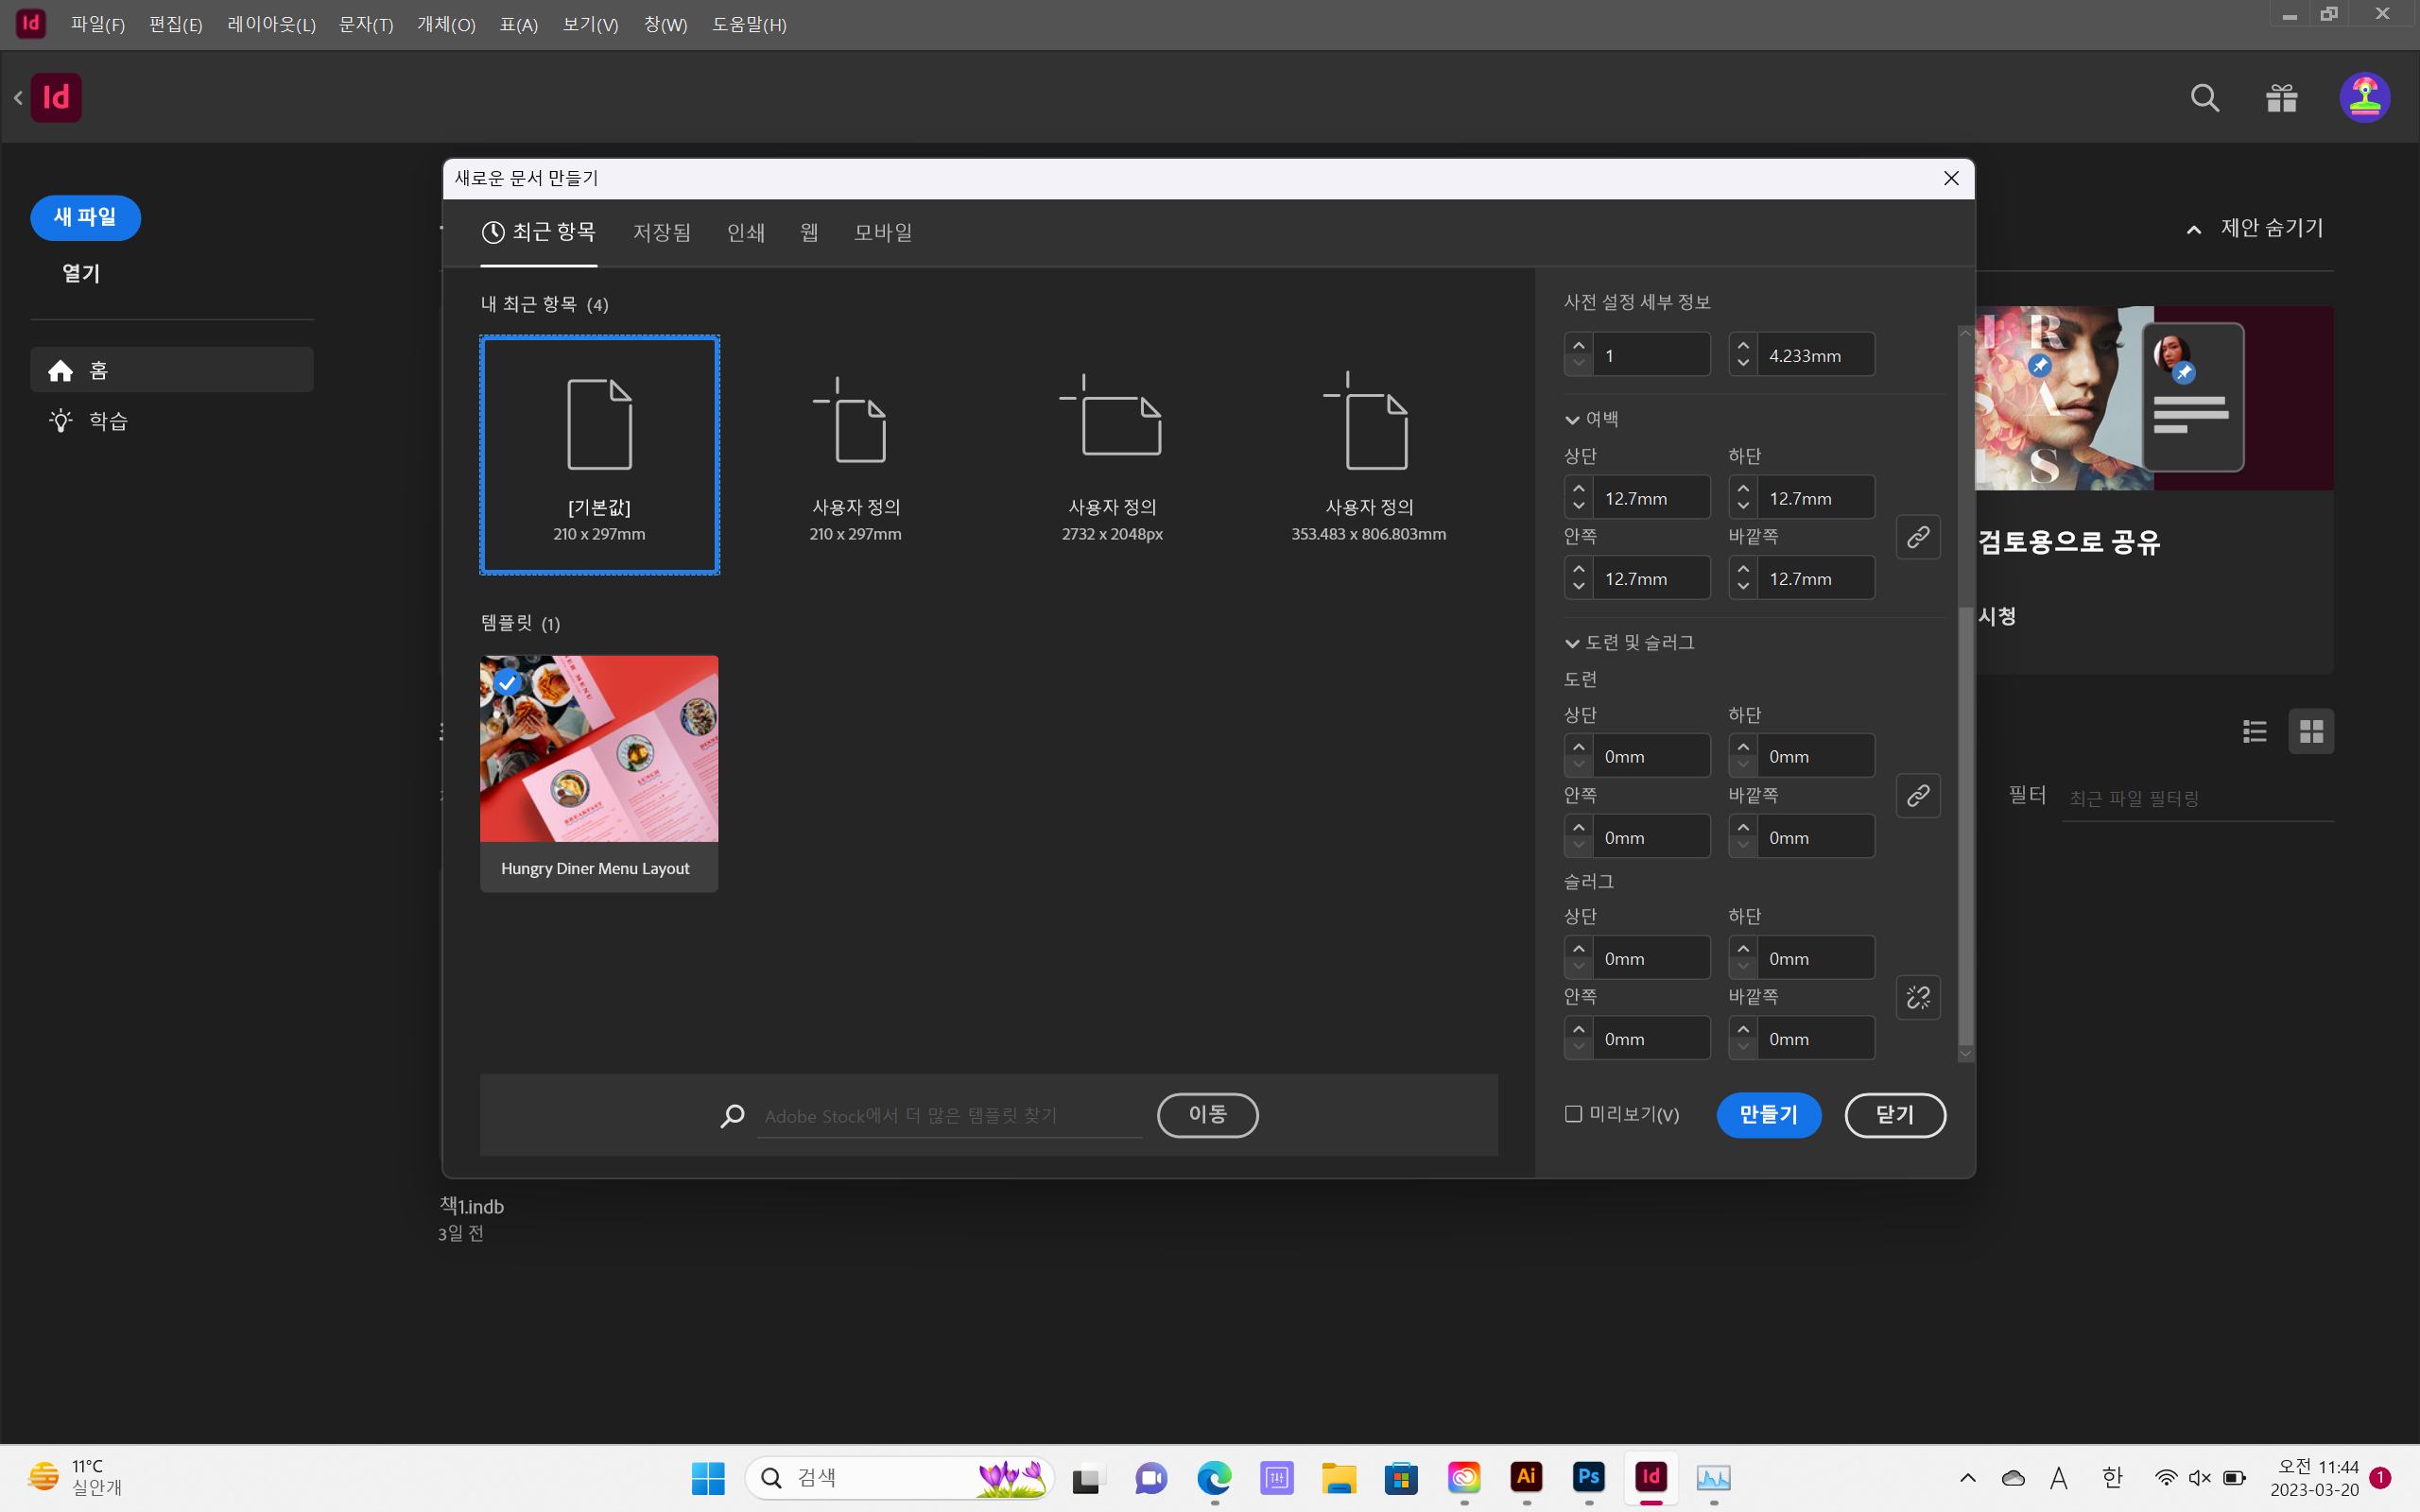Switch to the 인쇄 print tab

tap(745, 232)
